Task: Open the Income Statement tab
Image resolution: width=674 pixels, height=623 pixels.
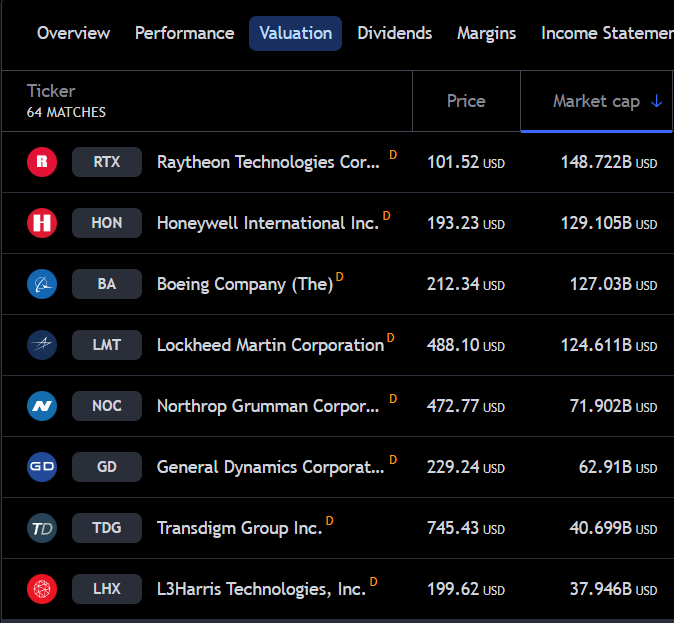Action: coord(606,33)
